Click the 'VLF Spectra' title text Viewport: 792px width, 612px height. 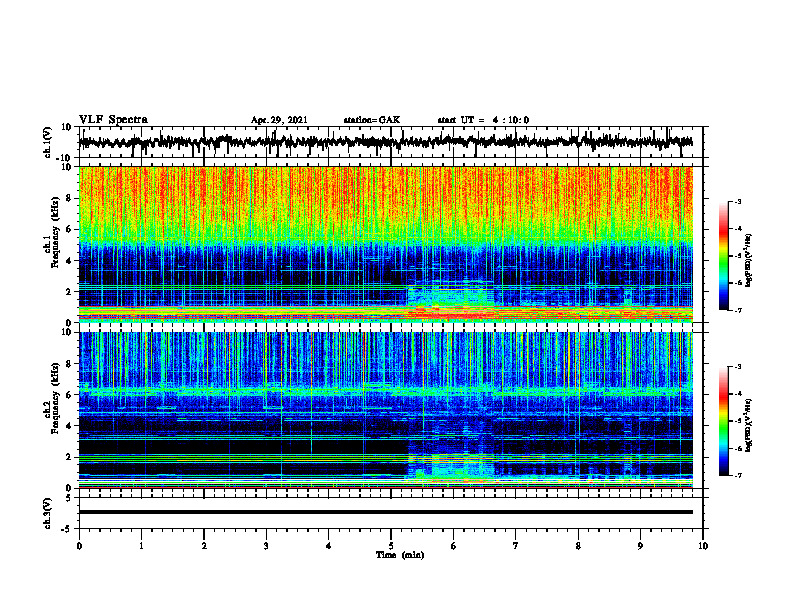tap(113, 120)
